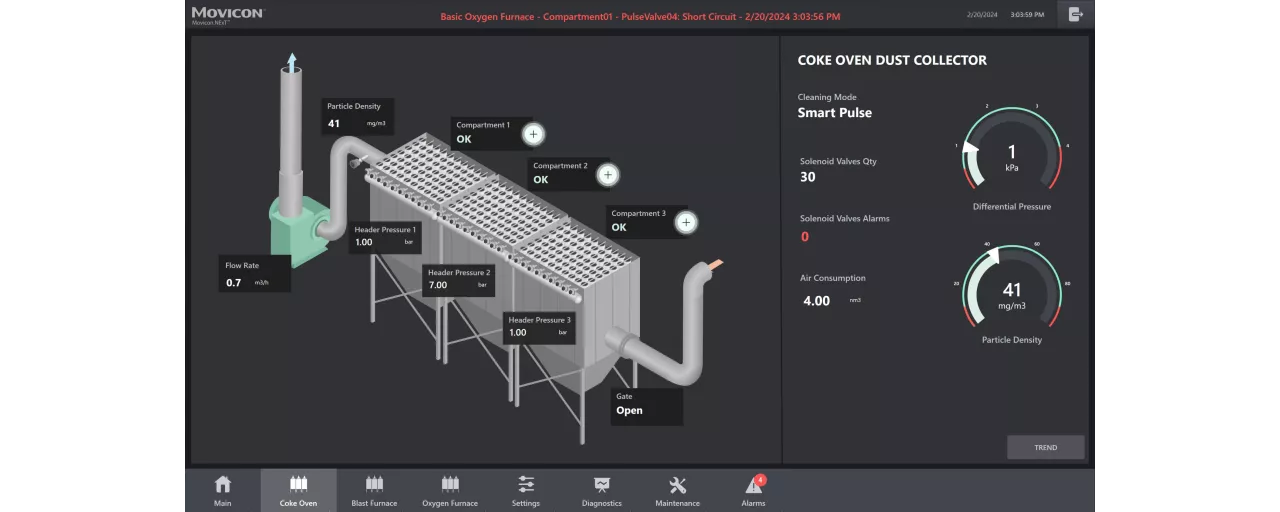This screenshot has width=1280, height=512.
Task: Open the Alarms warning icon
Action: pyautogui.click(x=753, y=486)
